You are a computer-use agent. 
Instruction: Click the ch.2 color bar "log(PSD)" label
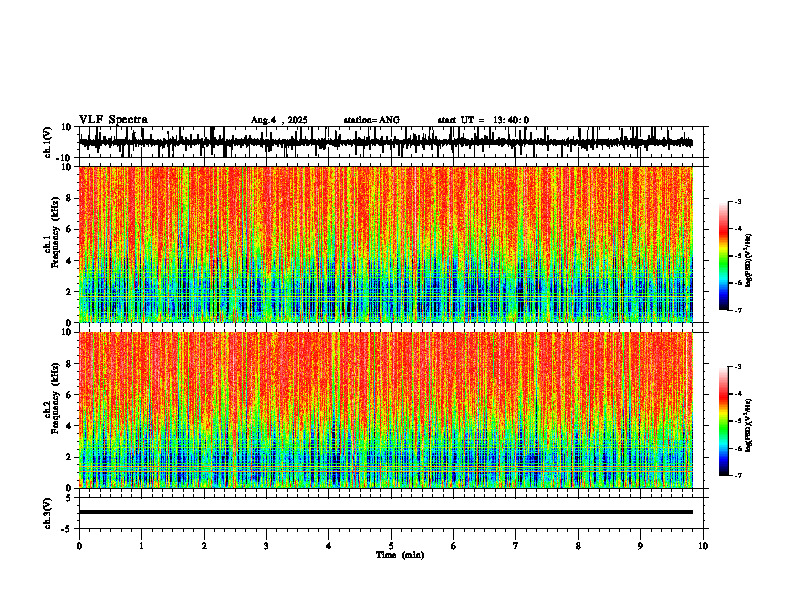pyautogui.click(x=749, y=425)
